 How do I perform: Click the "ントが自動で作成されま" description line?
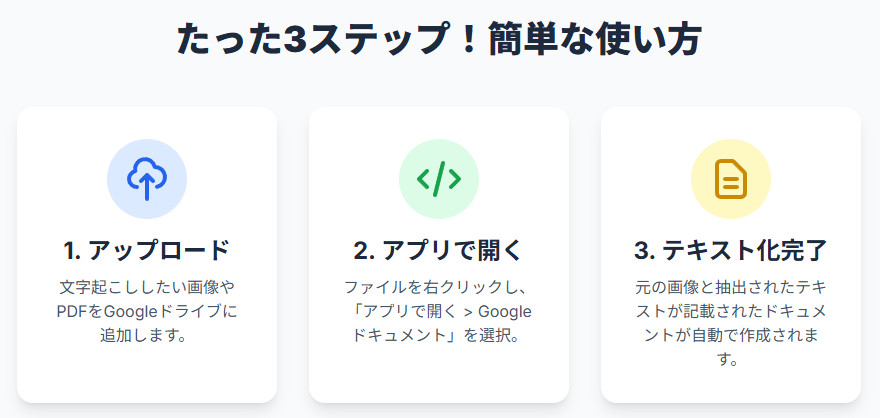click(731, 335)
